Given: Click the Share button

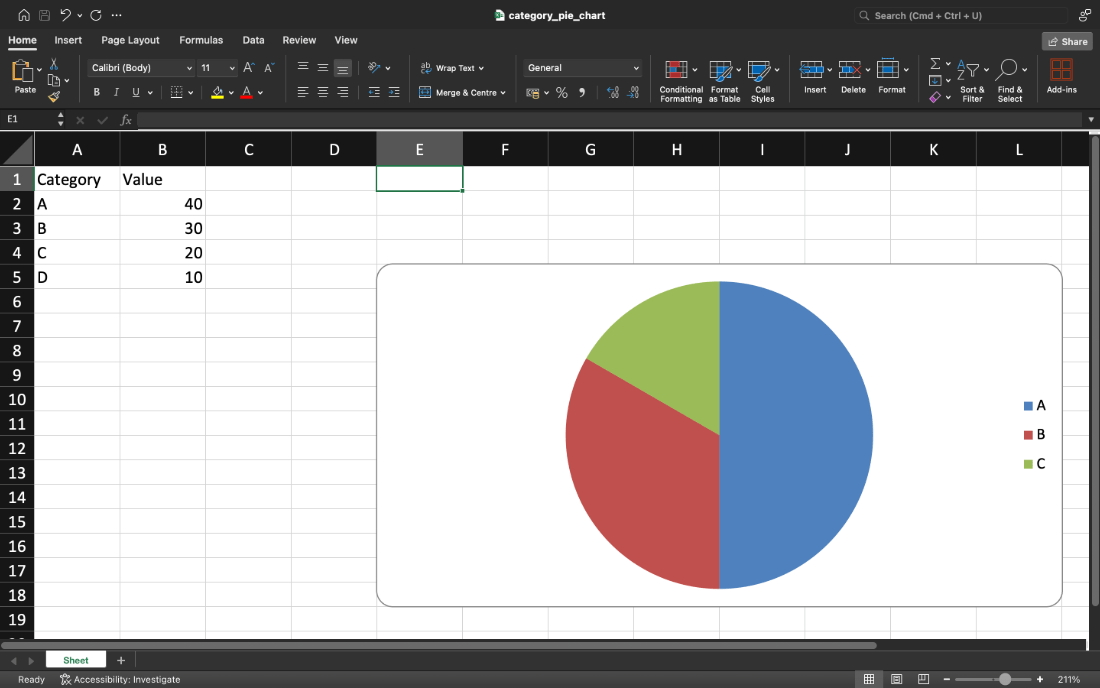Looking at the screenshot, I should pyautogui.click(x=1067, y=41).
